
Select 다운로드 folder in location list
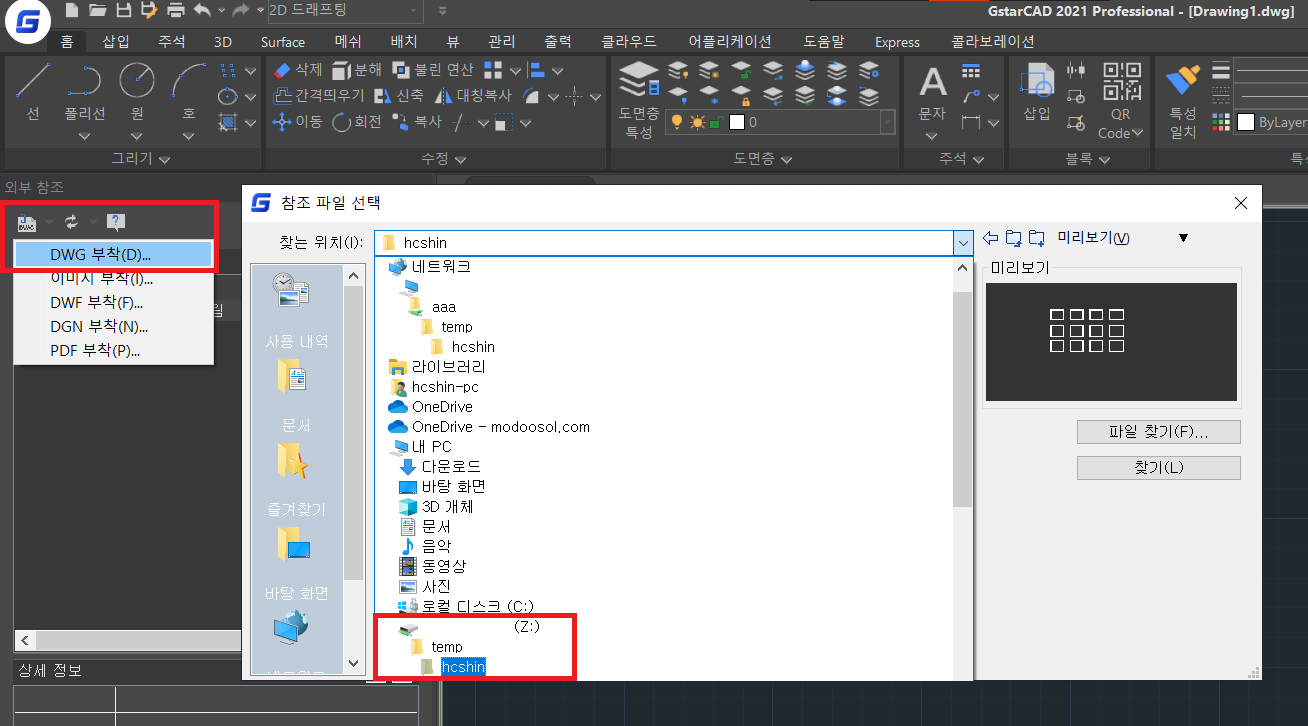440,466
